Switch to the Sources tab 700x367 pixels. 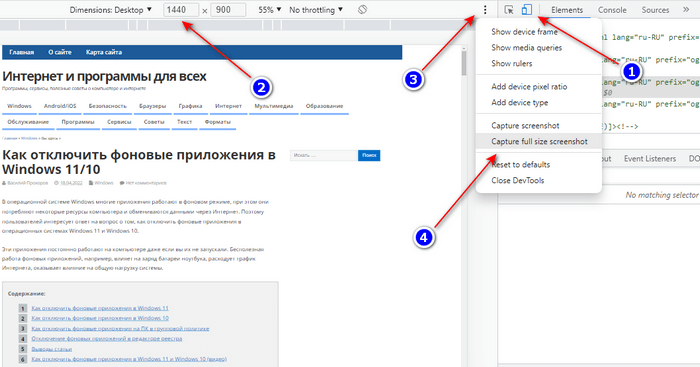655,10
